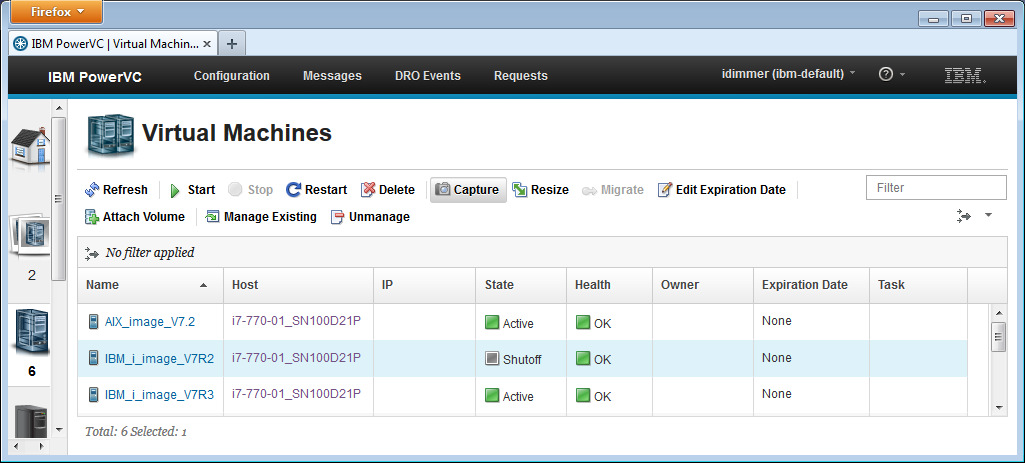Click Restart in the toolbar
Screen dimensions: 1025x463
pyautogui.click(x=317, y=190)
